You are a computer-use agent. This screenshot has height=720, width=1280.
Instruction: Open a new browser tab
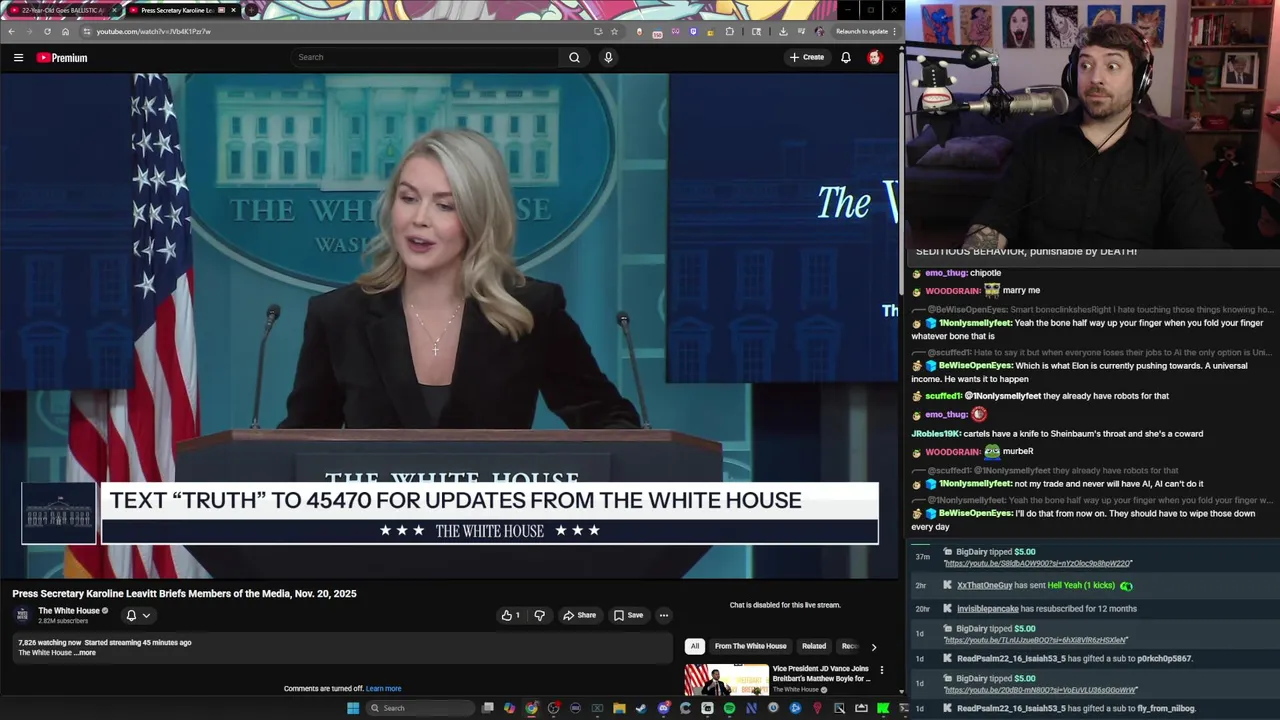click(252, 10)
